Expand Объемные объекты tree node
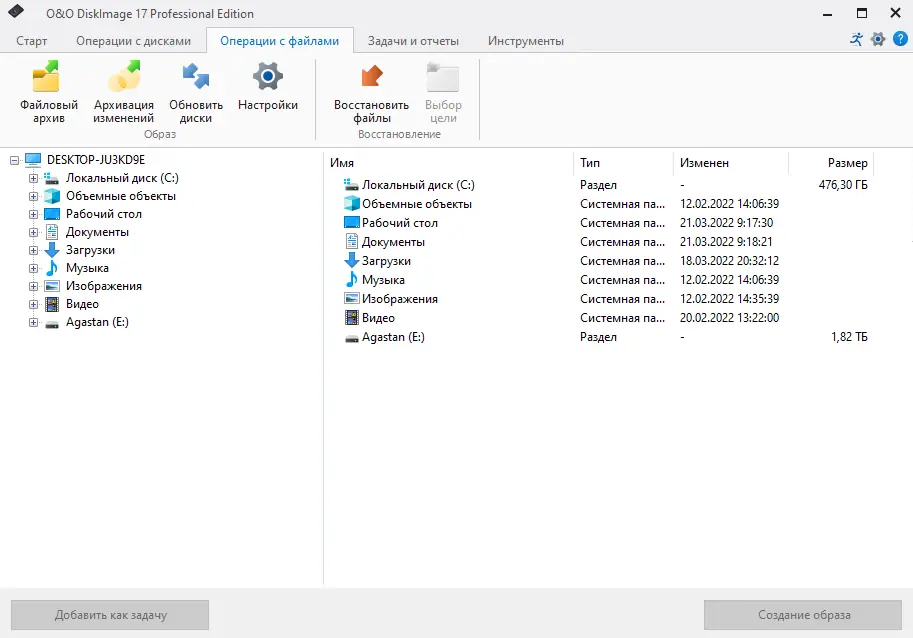913x638 pixels. click(x=33, y=196)
